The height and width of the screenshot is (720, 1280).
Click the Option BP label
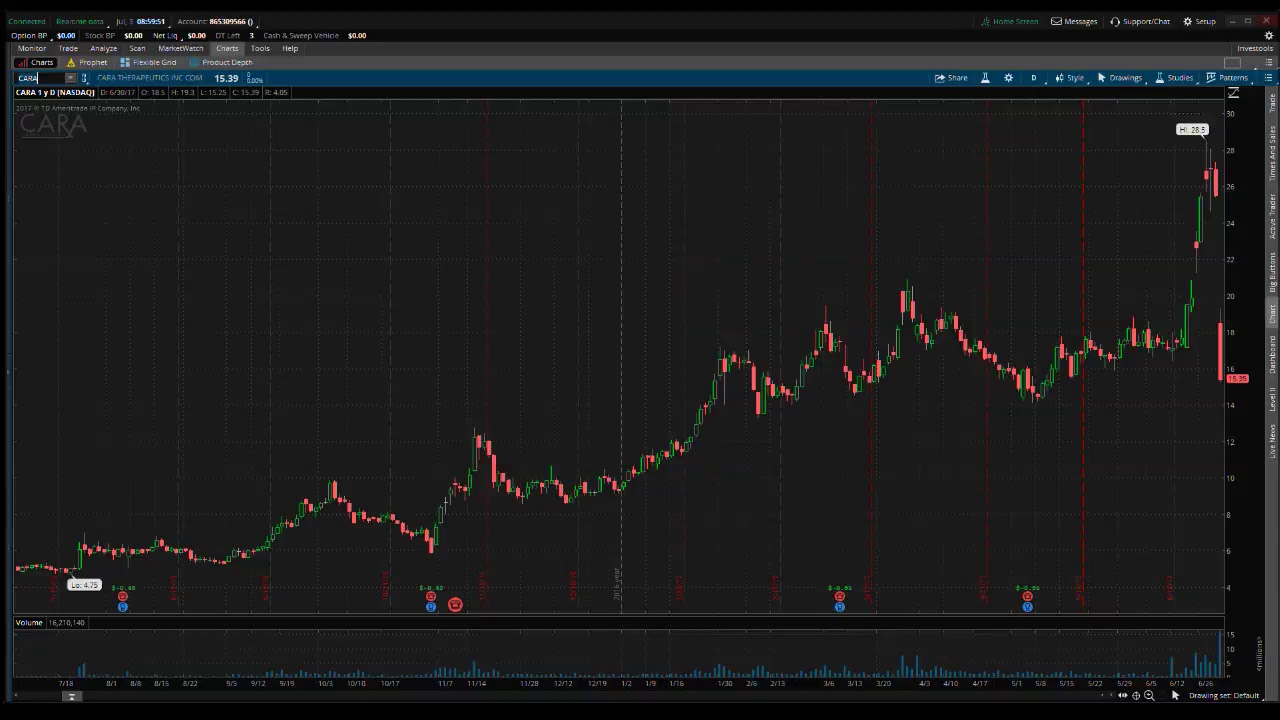click(x=29, y=35)
